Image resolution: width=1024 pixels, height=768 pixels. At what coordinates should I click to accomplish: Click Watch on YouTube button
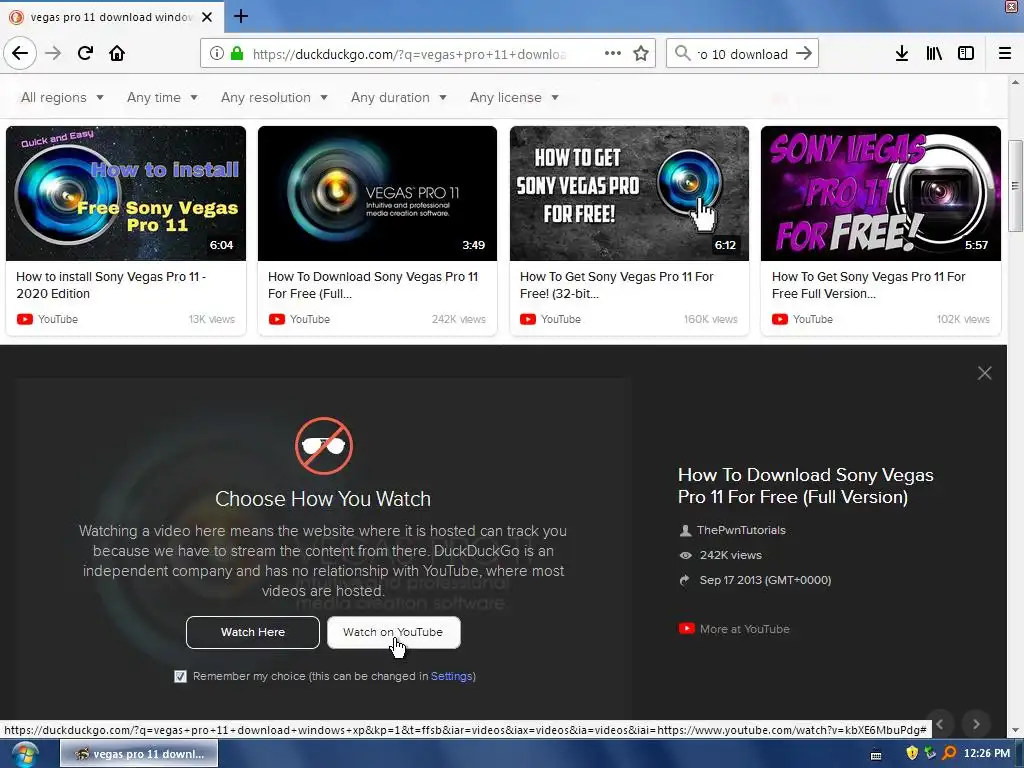[x=393, y=632]
